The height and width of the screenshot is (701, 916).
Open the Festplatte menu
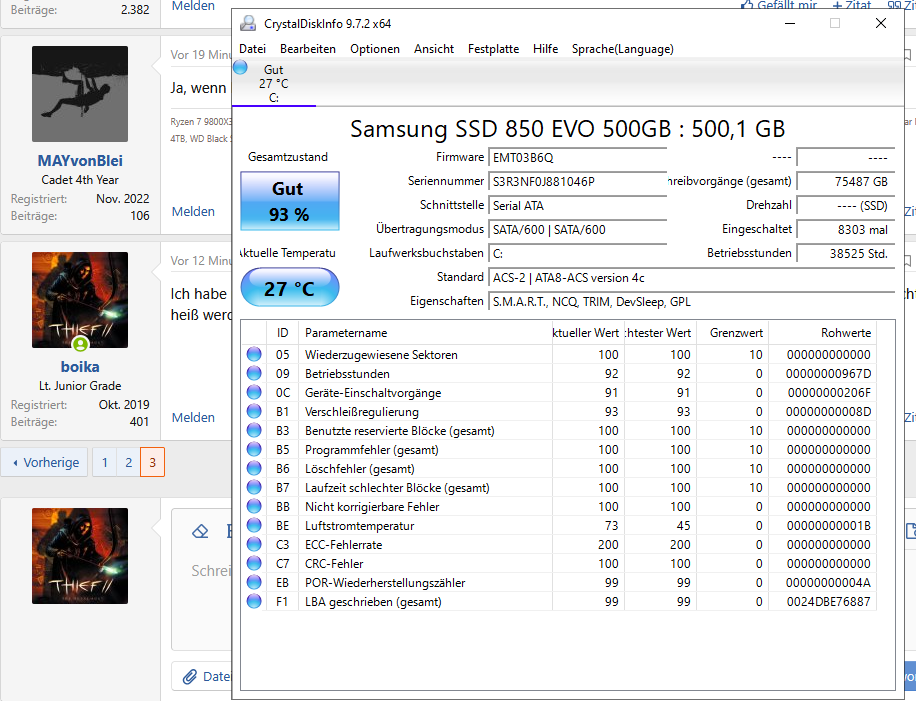tap(494, 49)
